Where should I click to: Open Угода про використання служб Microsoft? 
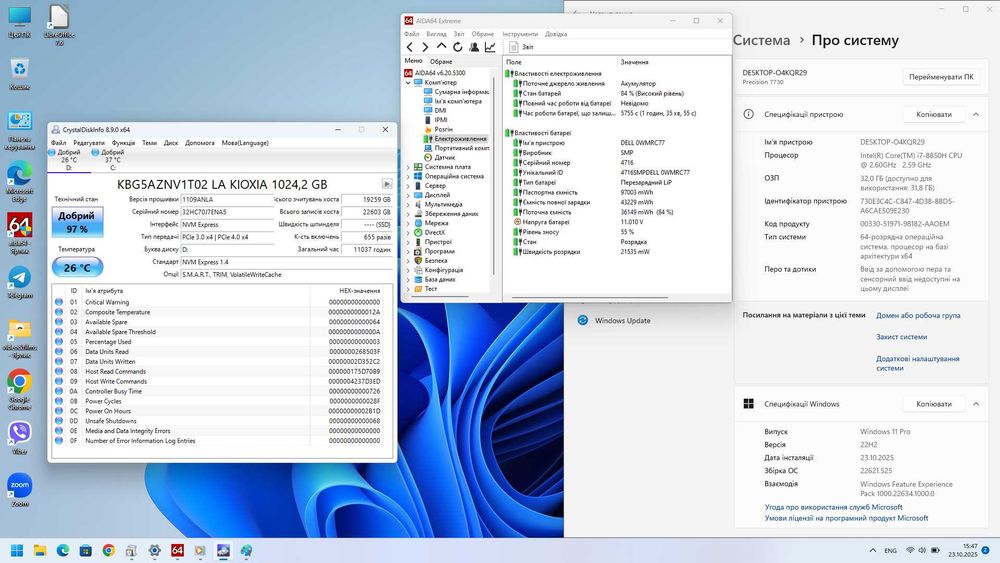pyautogui.click(x=833, y=507)
